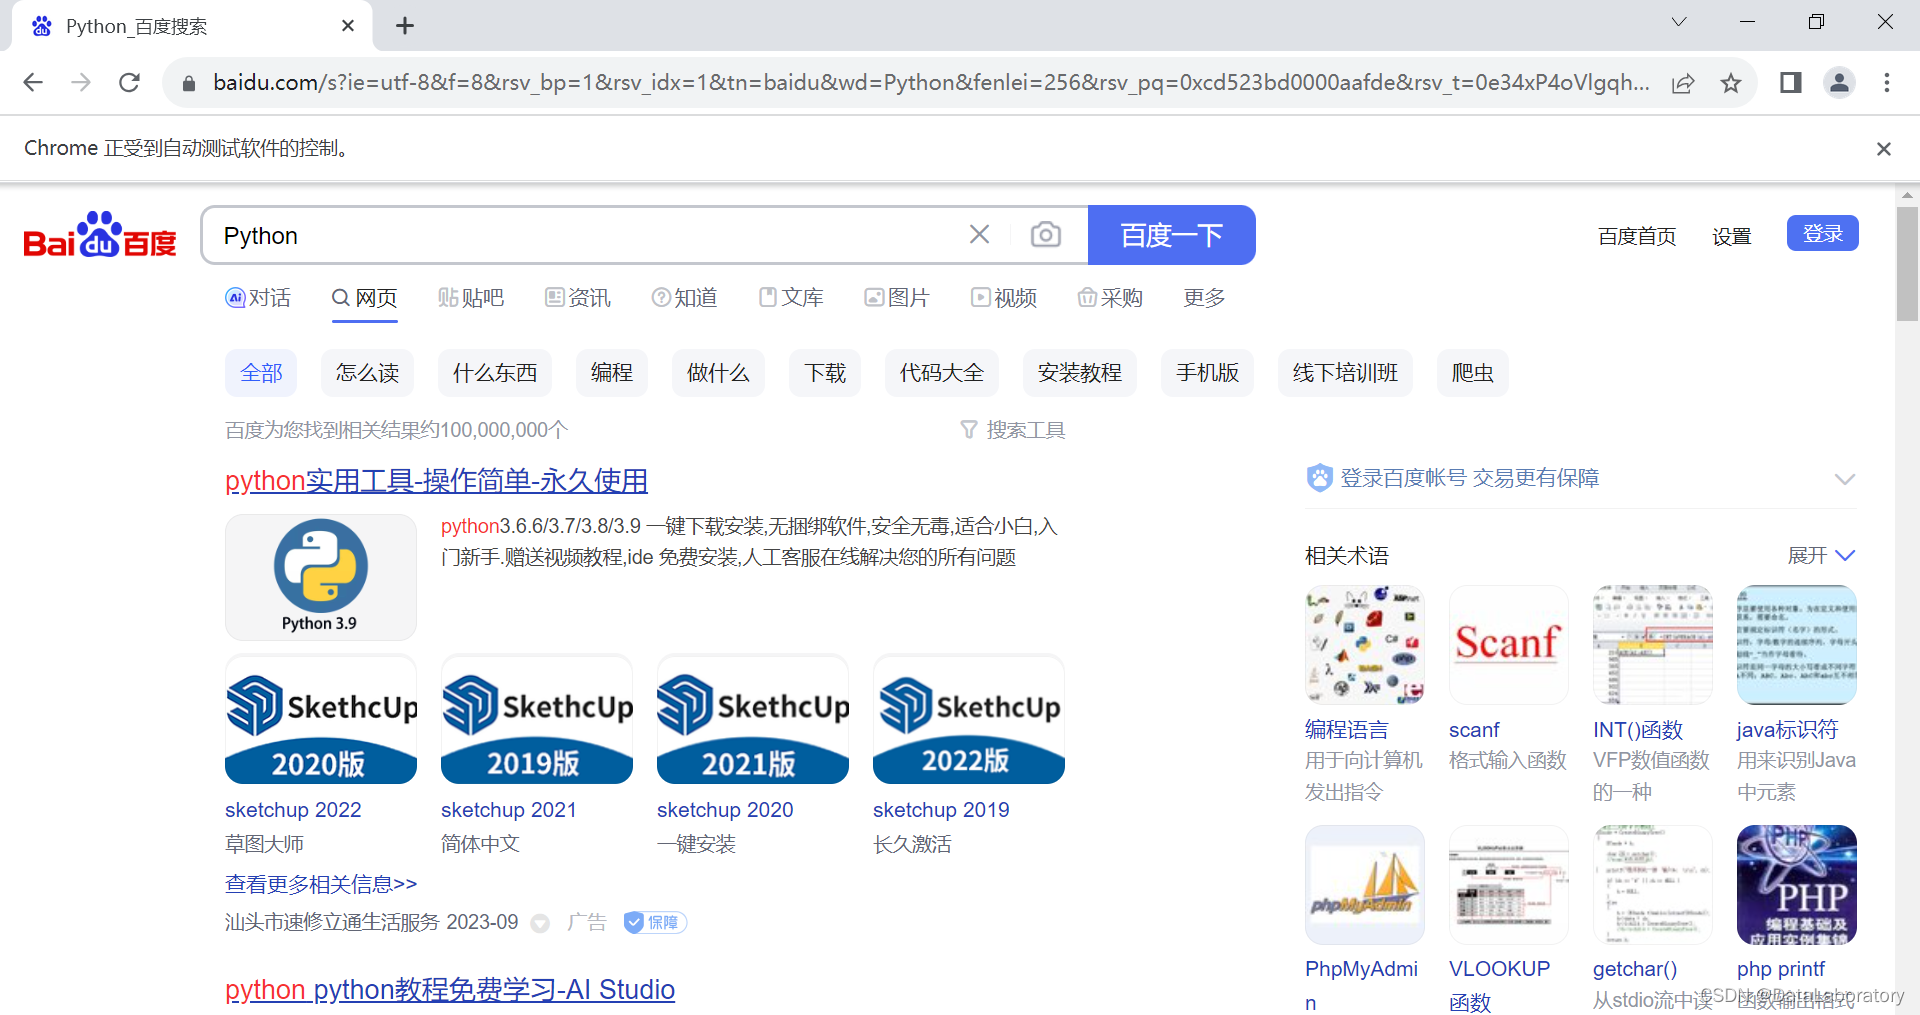Select the 代码大全 filter chip

942,373
